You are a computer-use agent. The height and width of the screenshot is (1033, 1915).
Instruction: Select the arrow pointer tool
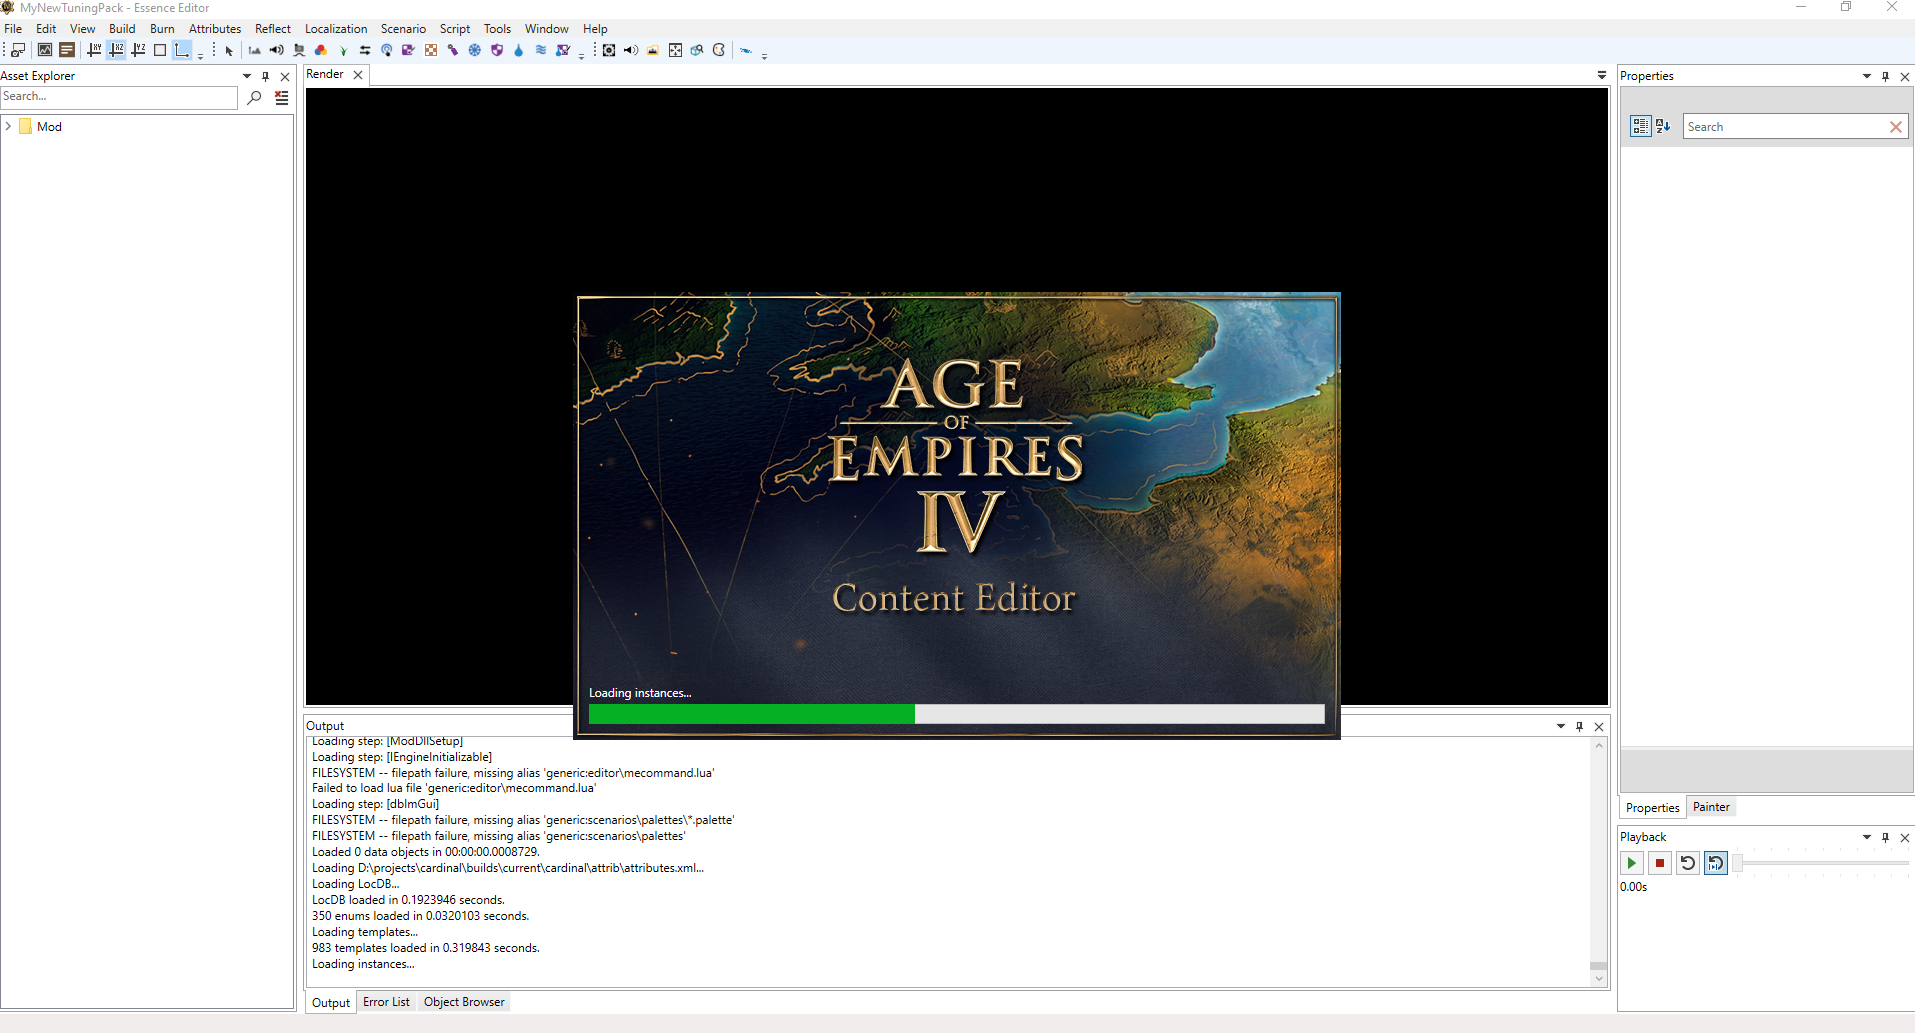pyautogui.click(x=229, y=51)
